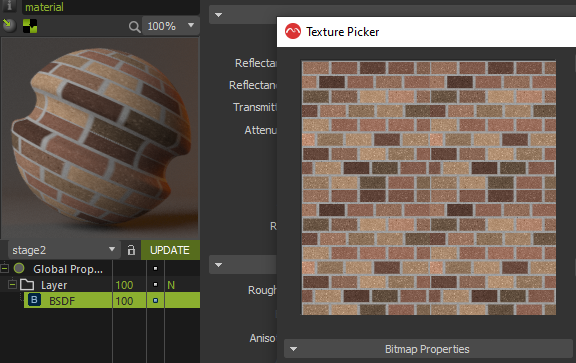
Task: Toggle the blue square in BSDF row
Action: pos(155,301)
